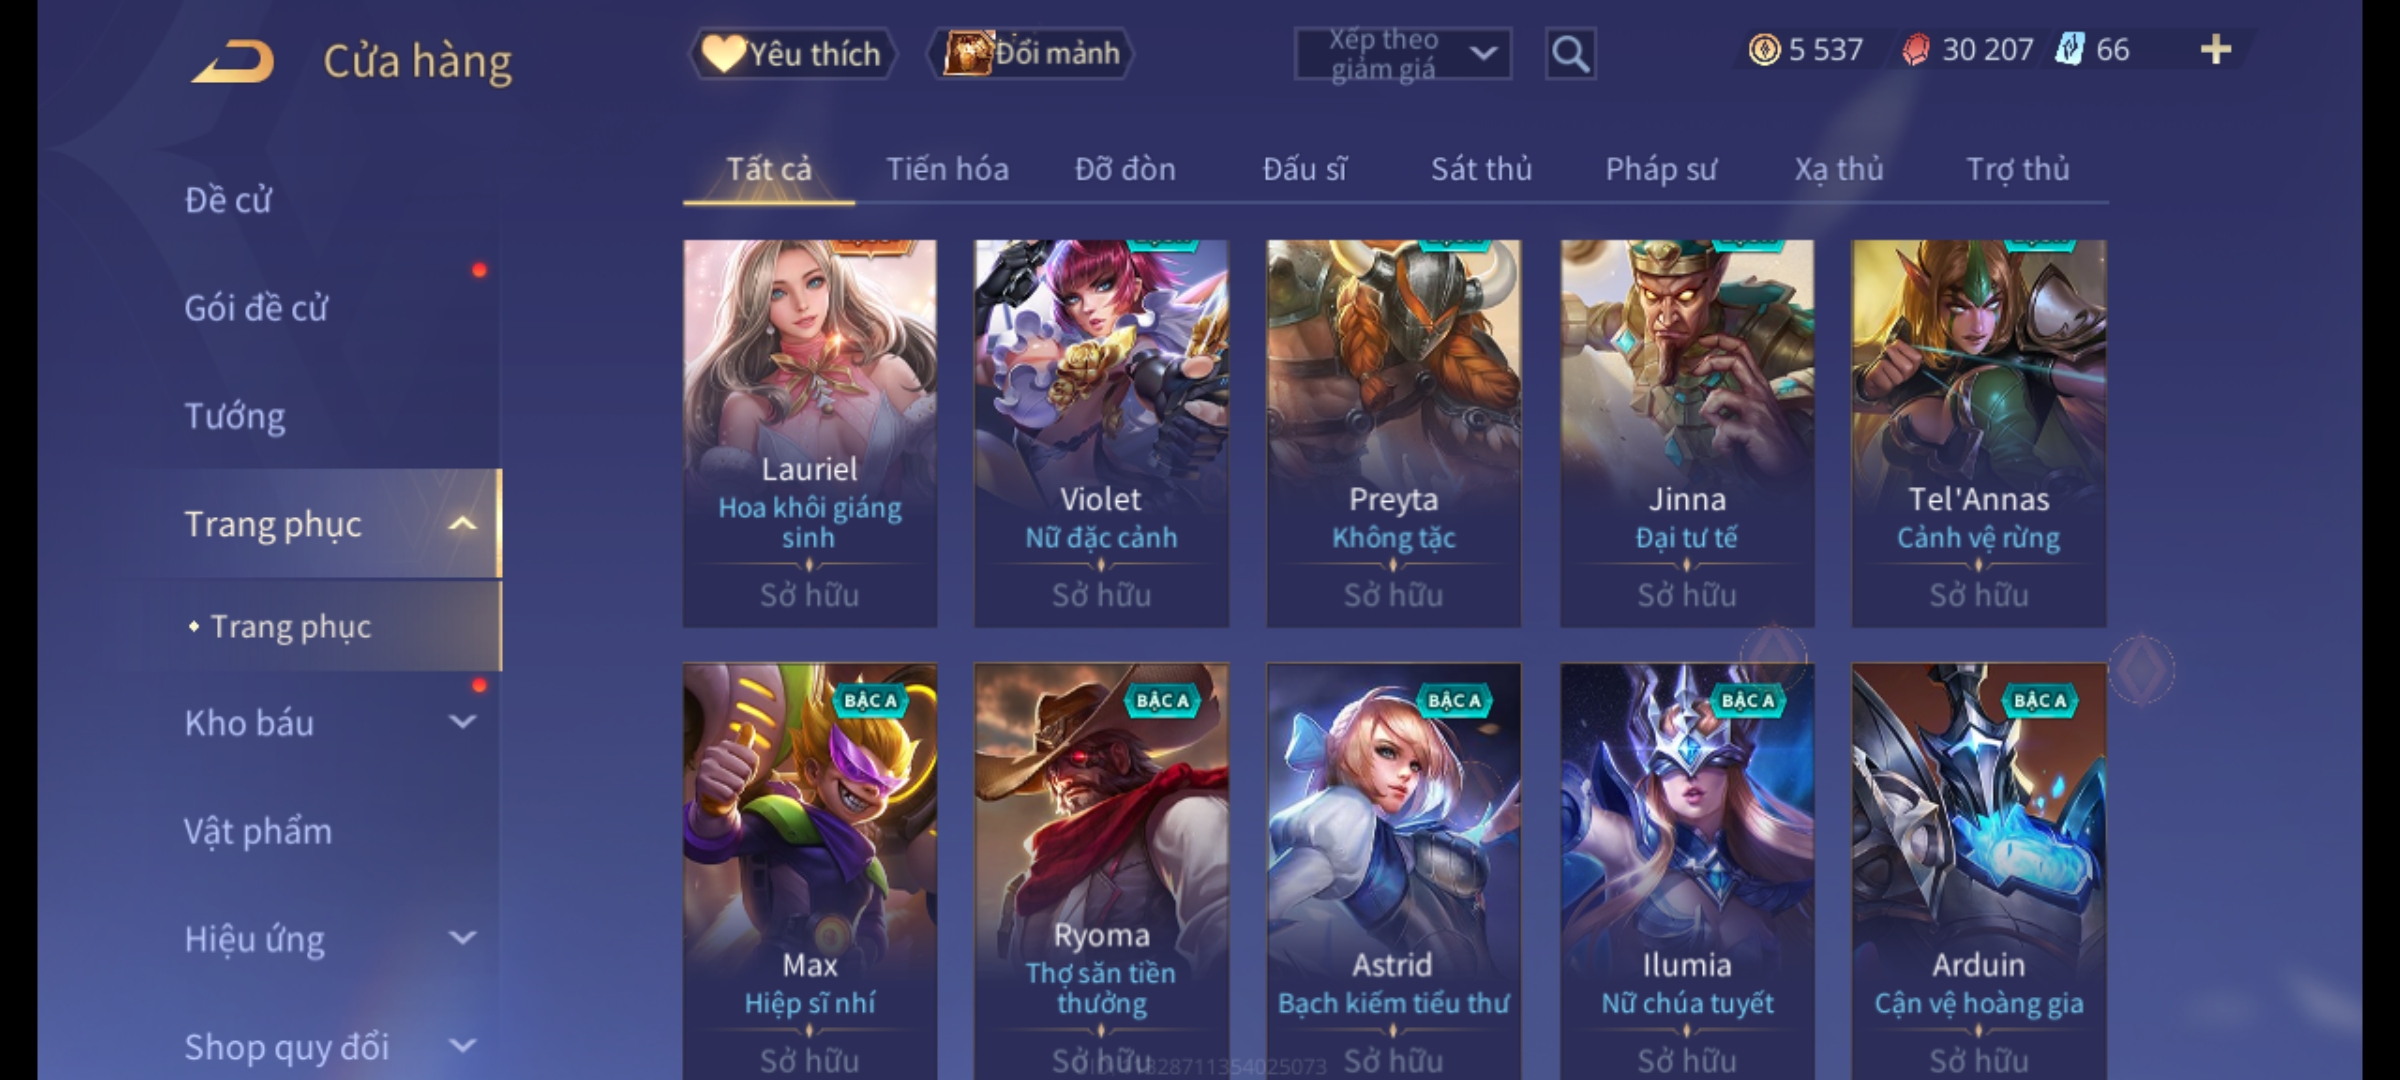Go back with the gold arrow icon
The height and width of the screenshot is (1080, 2400).
(234, 62)
